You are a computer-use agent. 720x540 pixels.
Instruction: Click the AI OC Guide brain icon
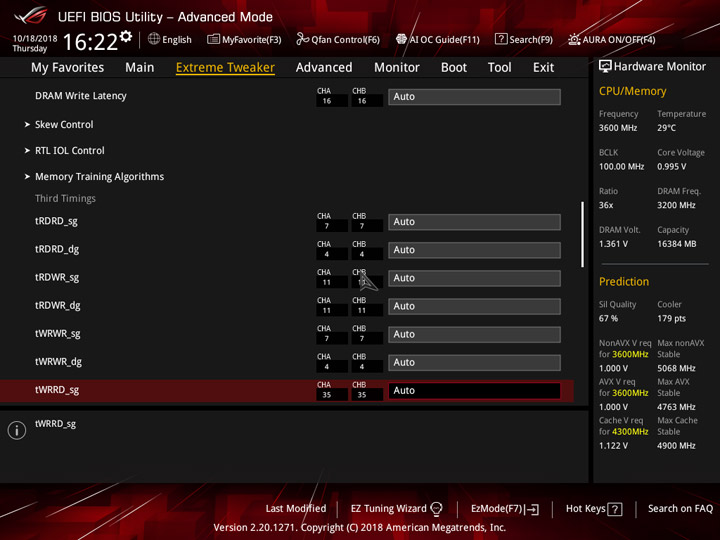[401, 39]
